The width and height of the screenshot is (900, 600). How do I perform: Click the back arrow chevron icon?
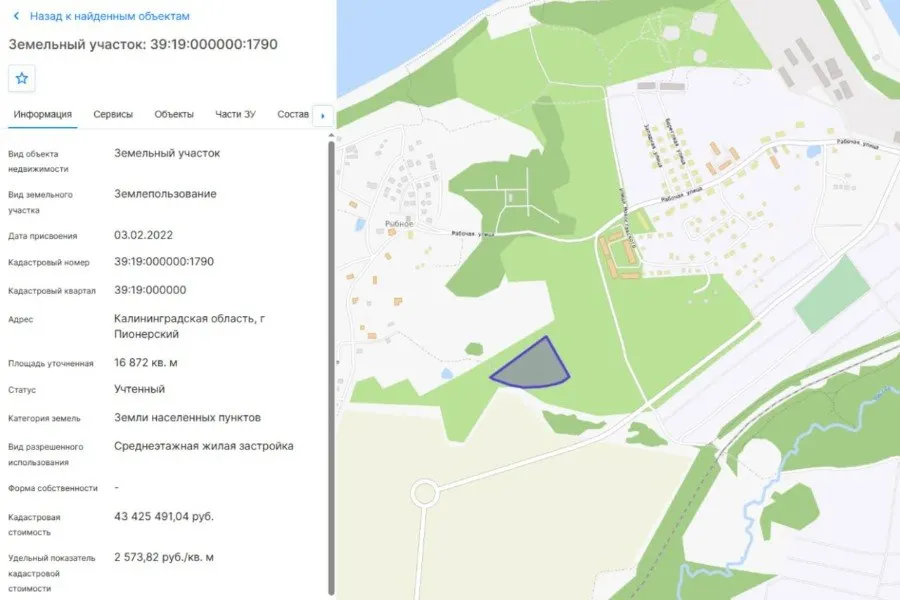click(17, 16)
